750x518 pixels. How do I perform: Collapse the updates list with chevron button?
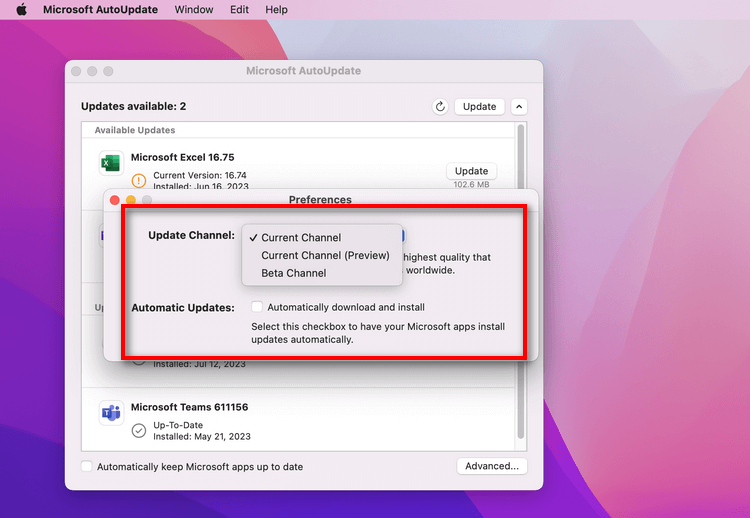tap(519, 106)
